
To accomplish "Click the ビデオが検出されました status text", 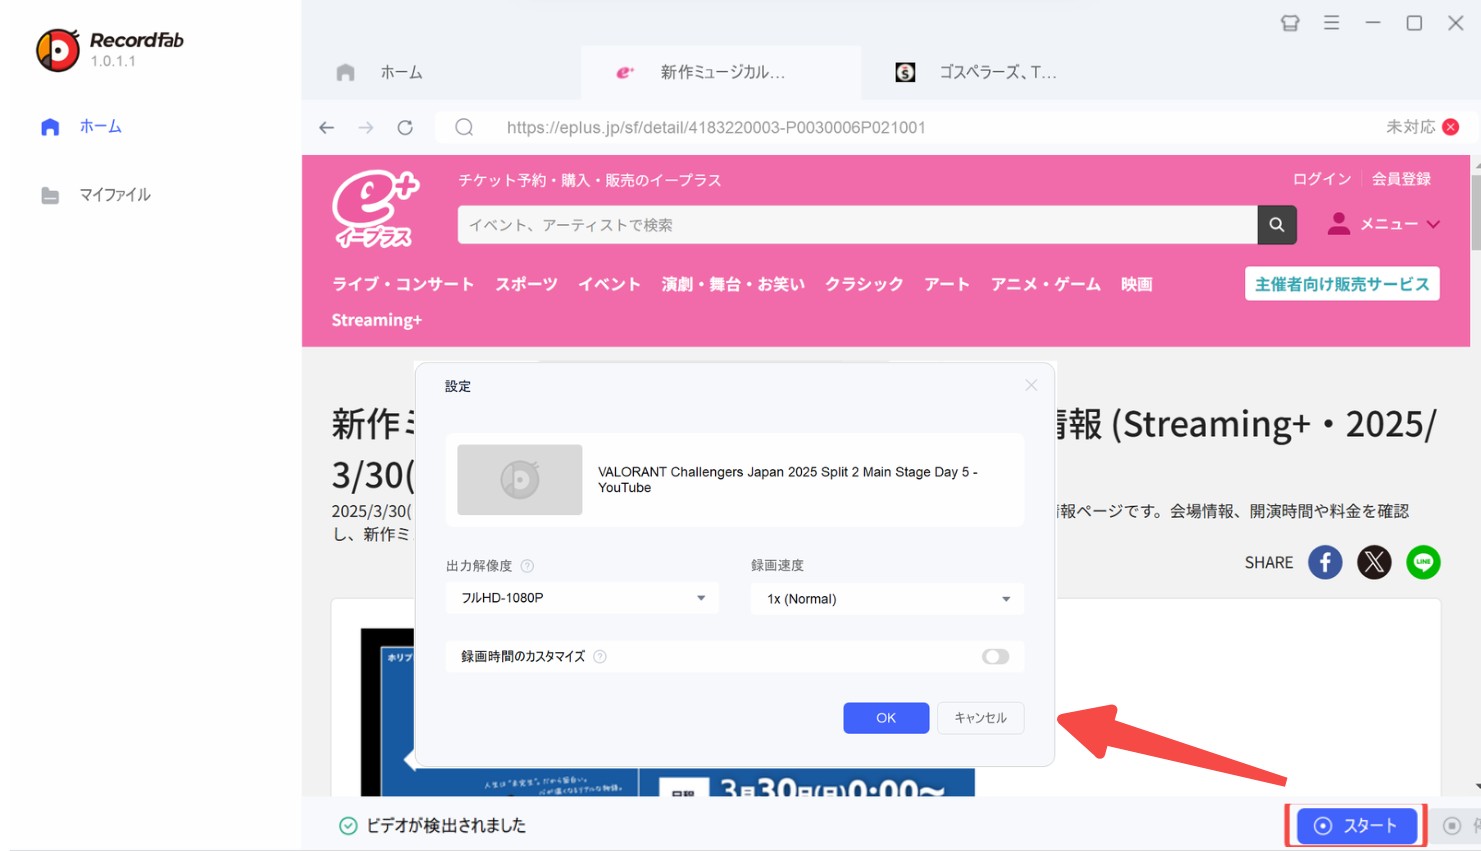I will tap(446, 826).
